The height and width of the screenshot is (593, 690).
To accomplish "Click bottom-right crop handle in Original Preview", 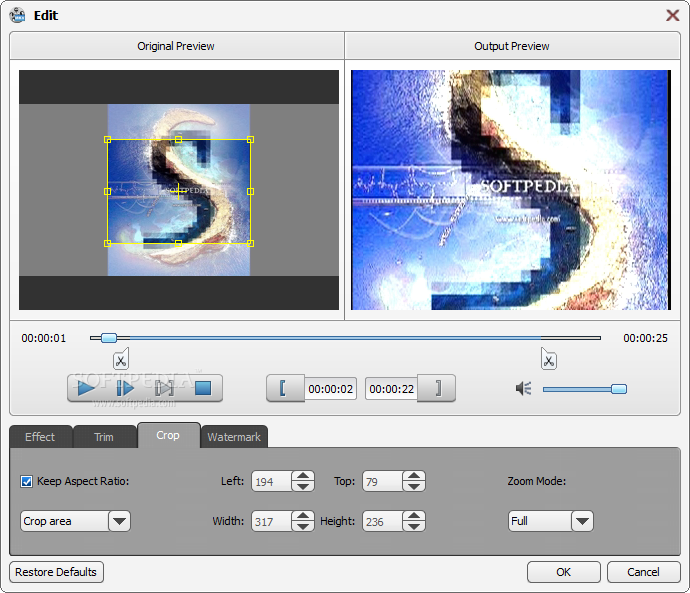I will pyautogui.click(x=250, y=243).
